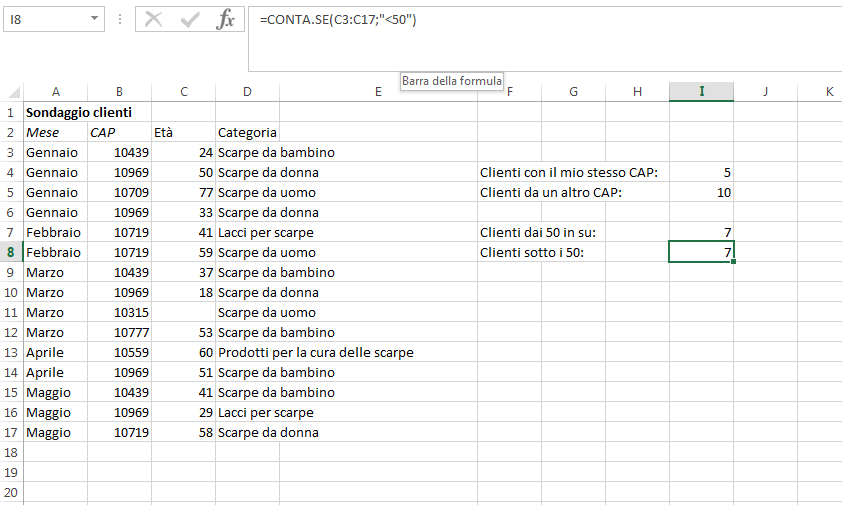The height and width of the screenshot is (505, 842).
Task: Cancel formula entry with the X icon
Action: point(154,20)
